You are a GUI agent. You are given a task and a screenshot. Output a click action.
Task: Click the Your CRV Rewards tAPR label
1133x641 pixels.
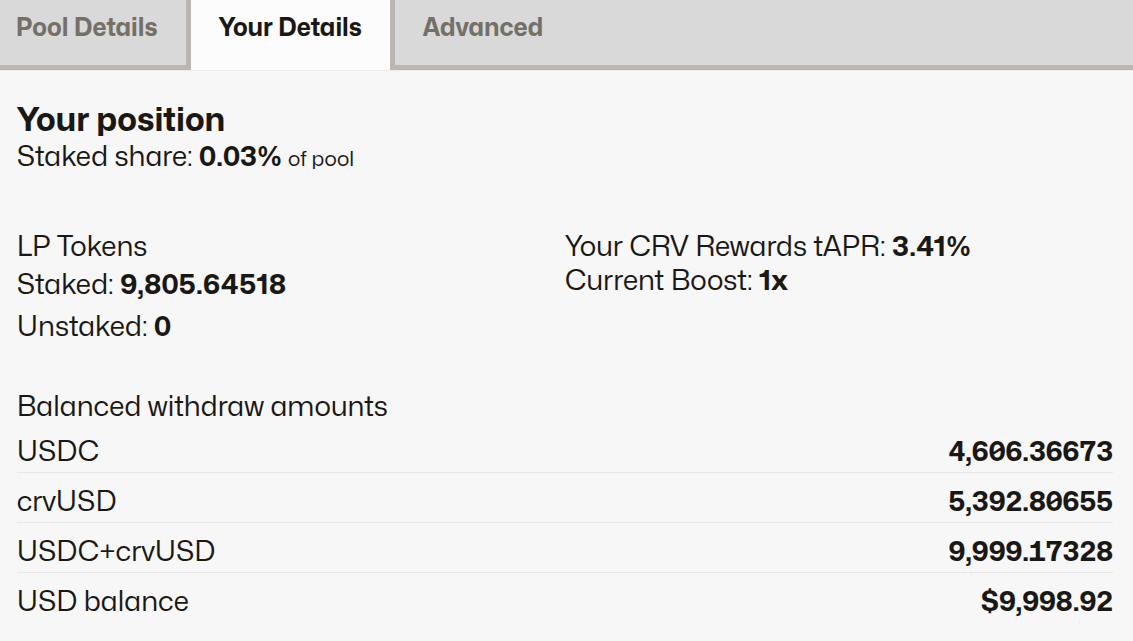tap(724, 246)
